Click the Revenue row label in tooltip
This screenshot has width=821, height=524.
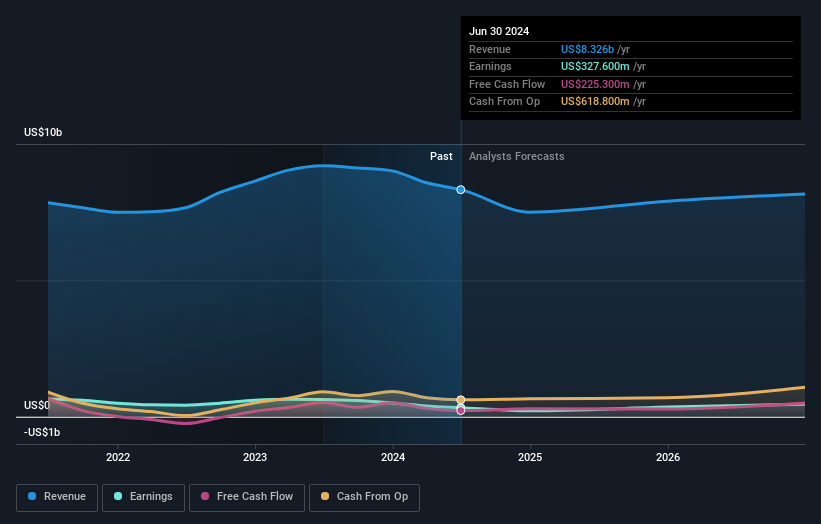tap(490, 49)
